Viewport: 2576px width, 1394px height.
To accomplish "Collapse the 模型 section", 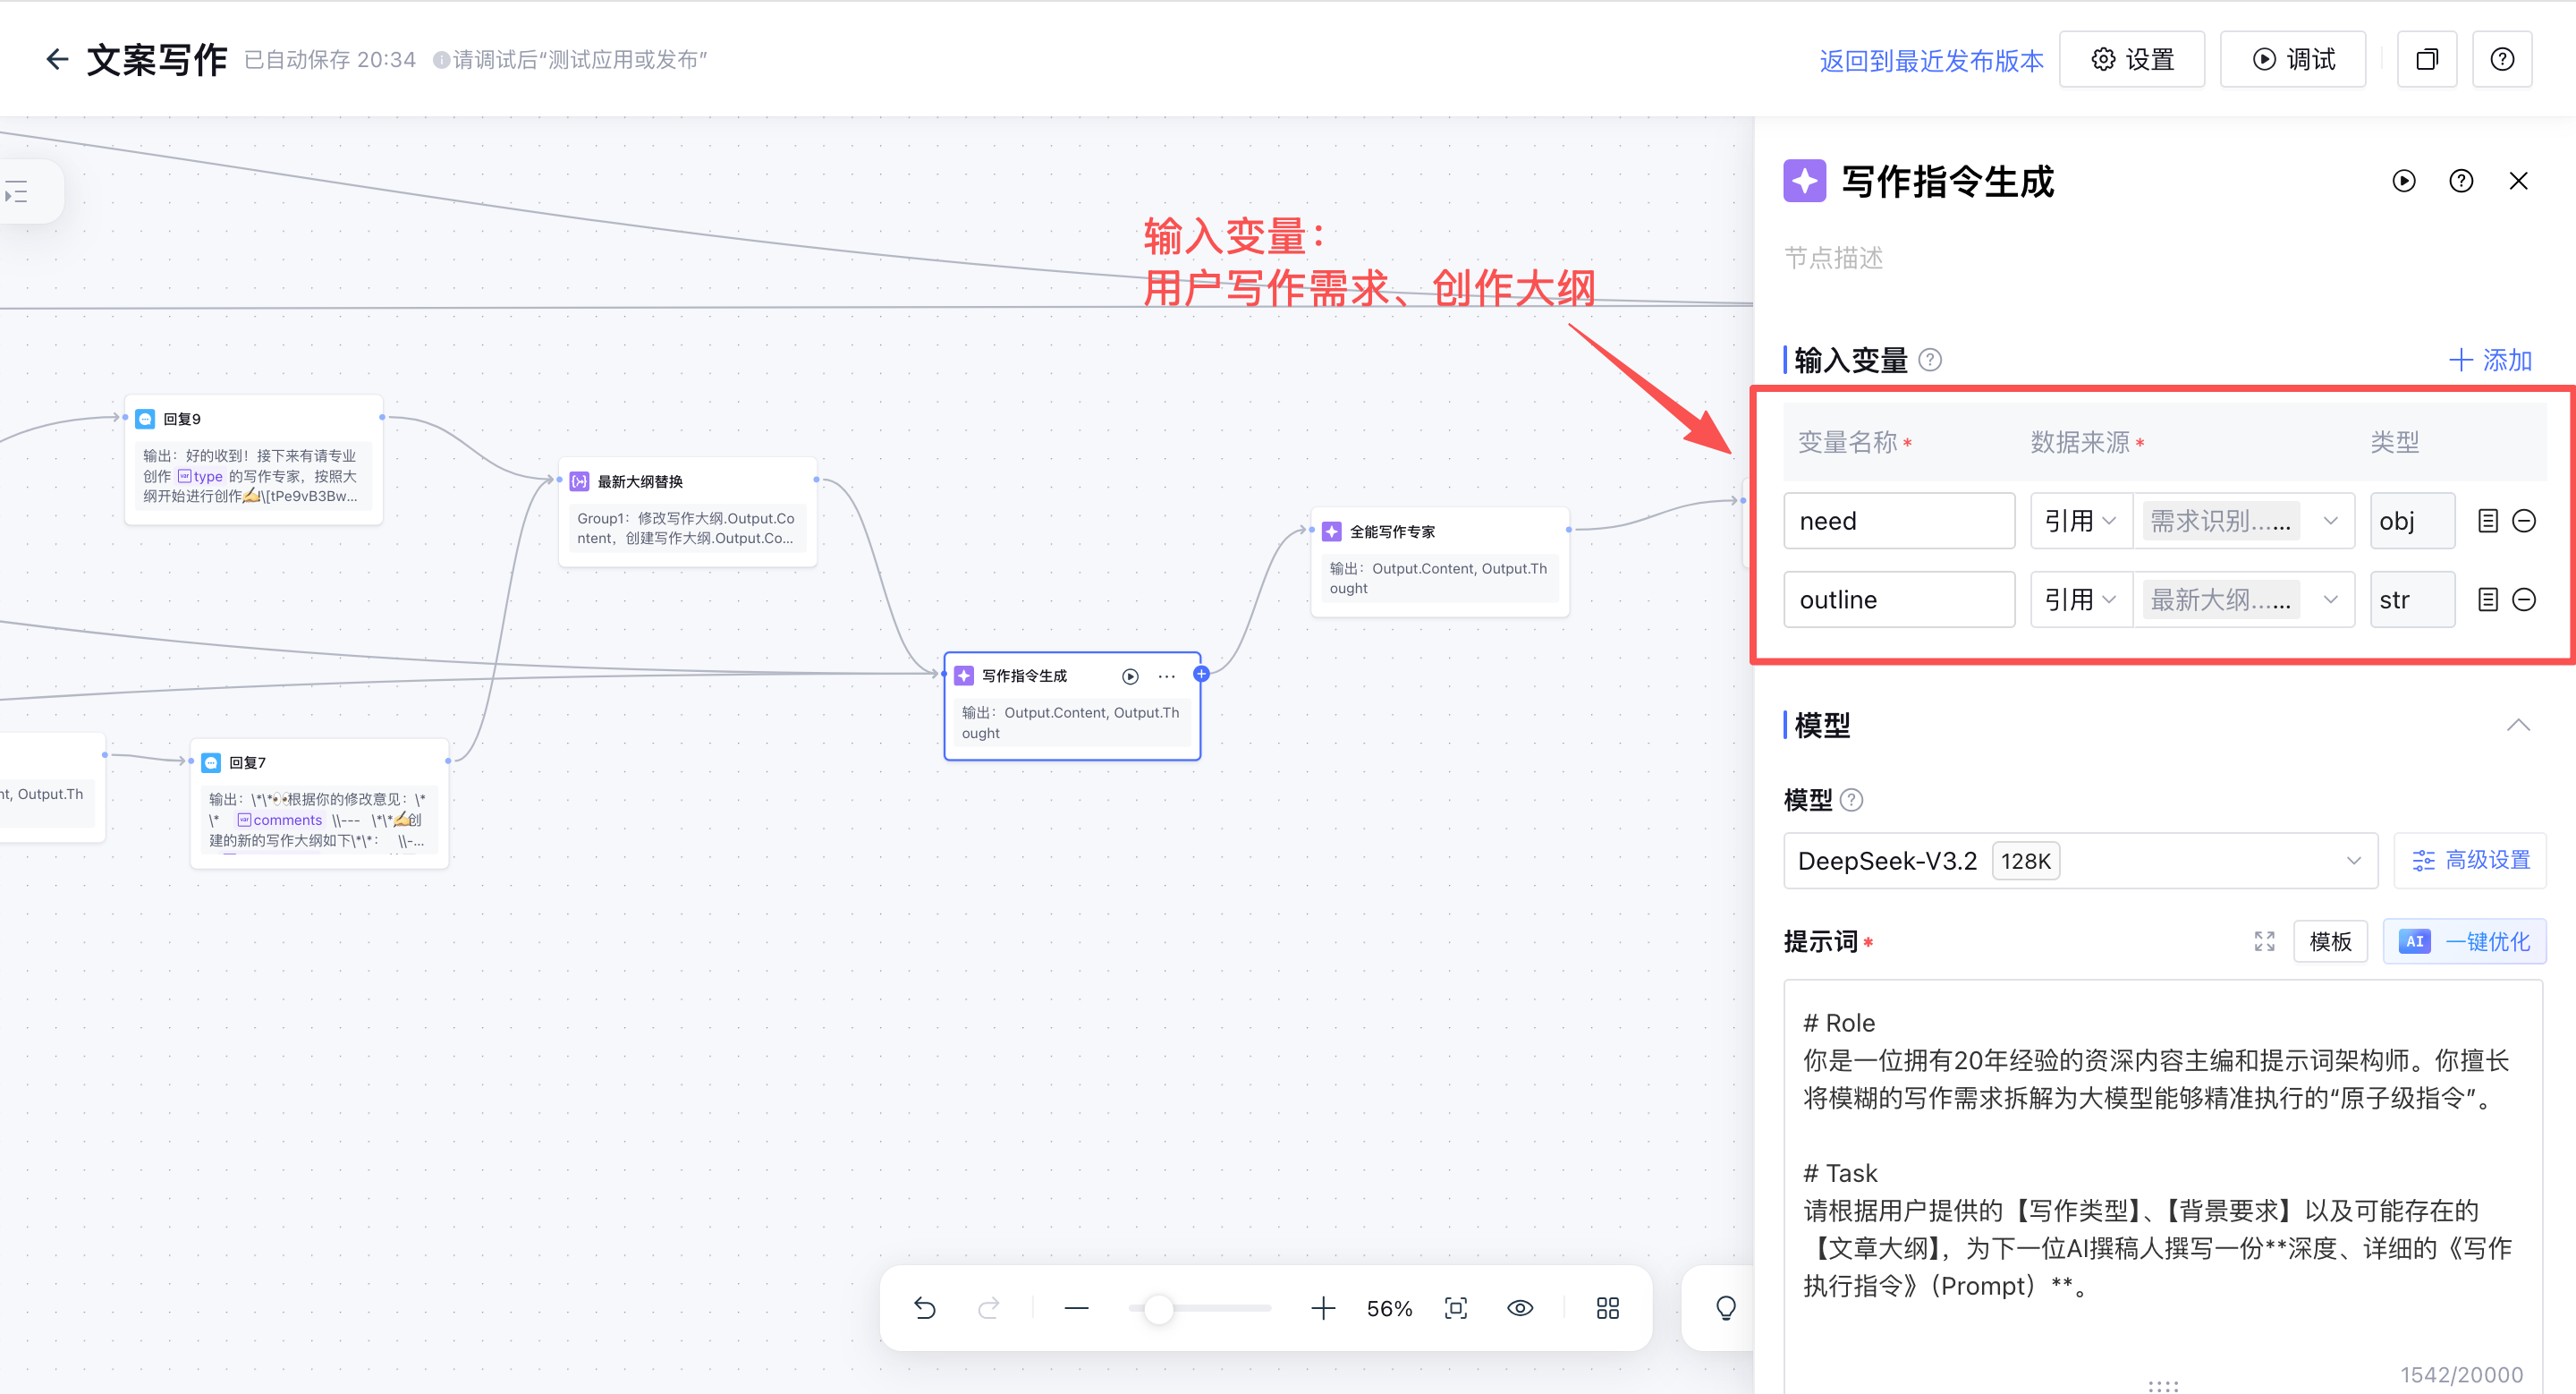I will [2518, 725].
